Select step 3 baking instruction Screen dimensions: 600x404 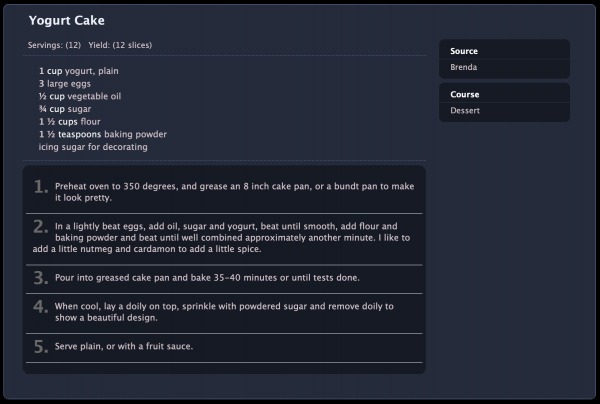(207, 278)
